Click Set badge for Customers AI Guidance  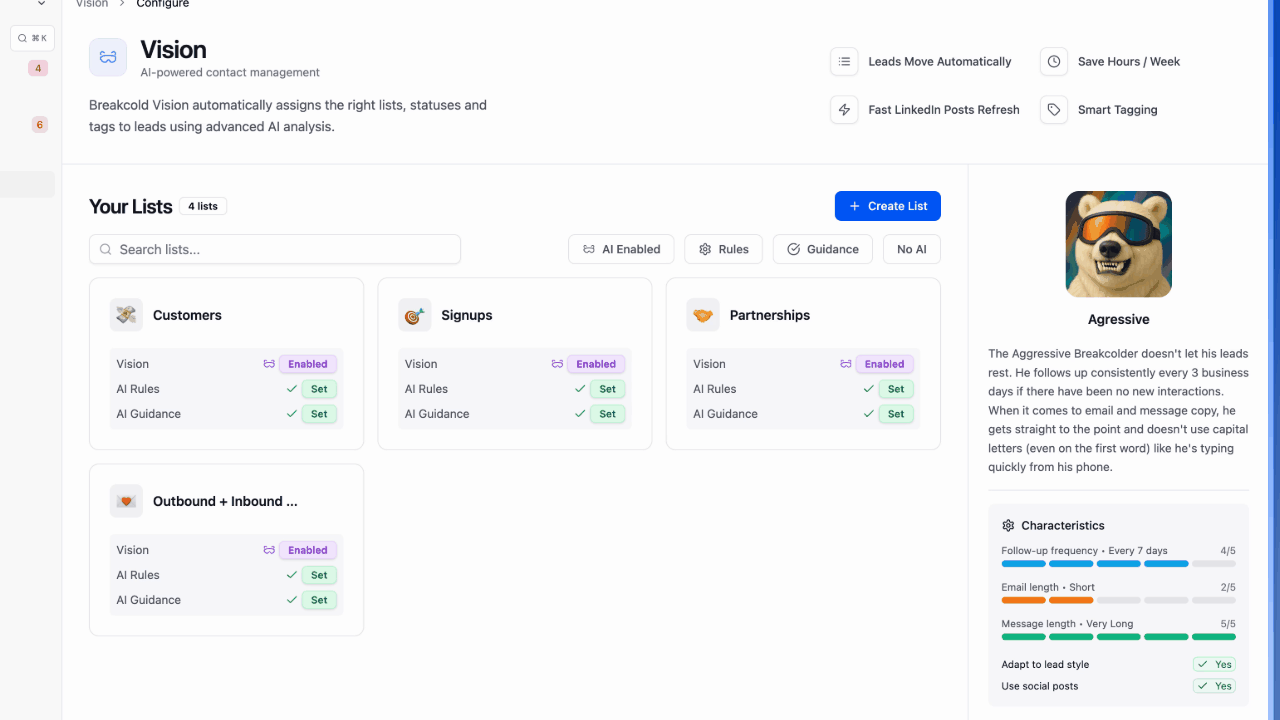point(319,414)
